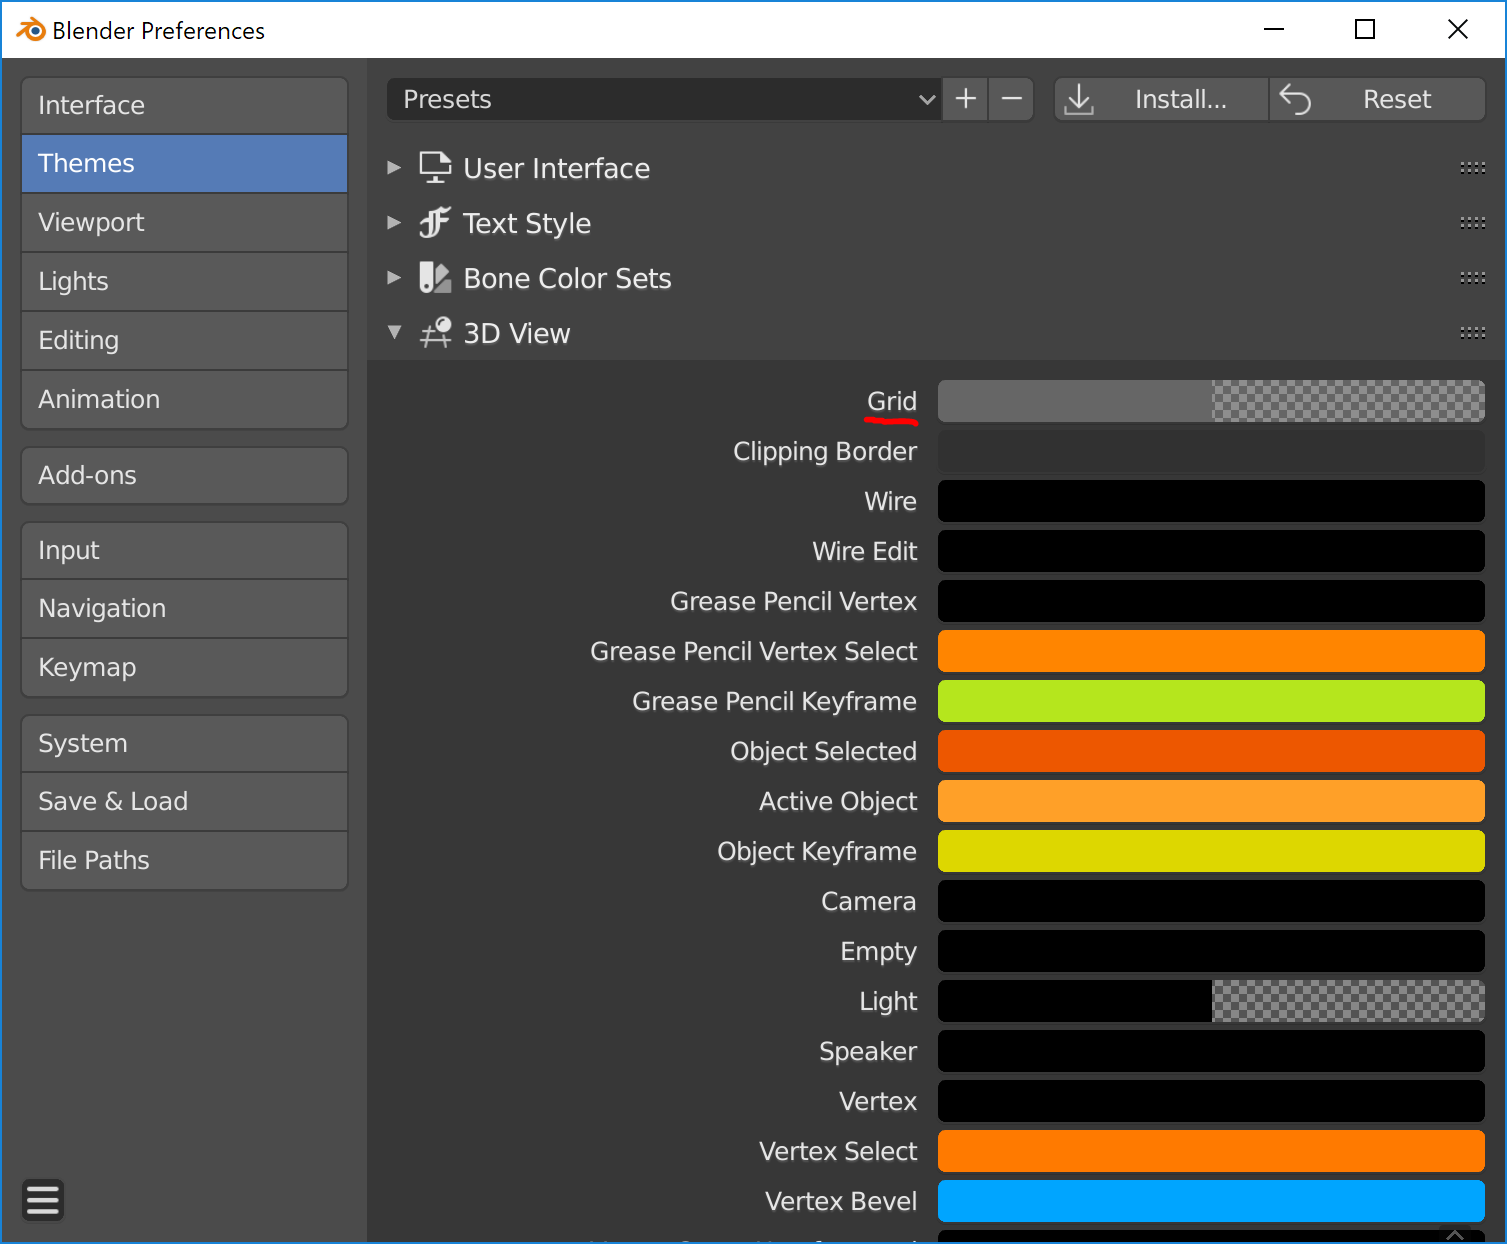Open the Presets dropdown
Screen dimensions: 1507x1244
pyautogui.click(x=663, y=99)
